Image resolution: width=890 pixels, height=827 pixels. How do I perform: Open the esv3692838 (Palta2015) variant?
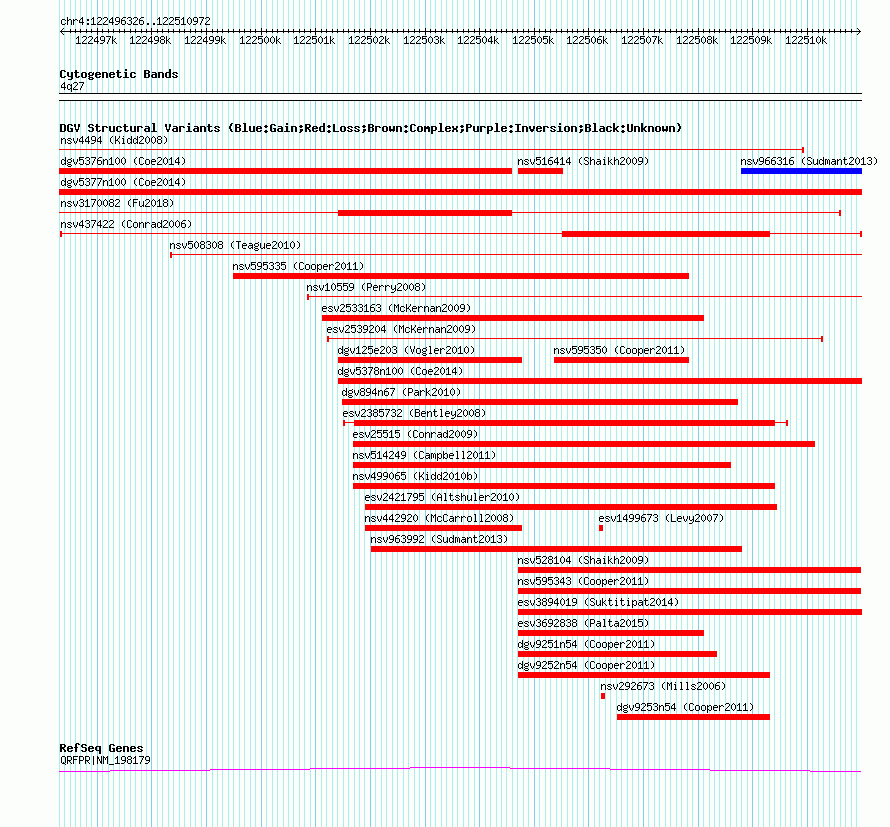[x=583, y=623]
